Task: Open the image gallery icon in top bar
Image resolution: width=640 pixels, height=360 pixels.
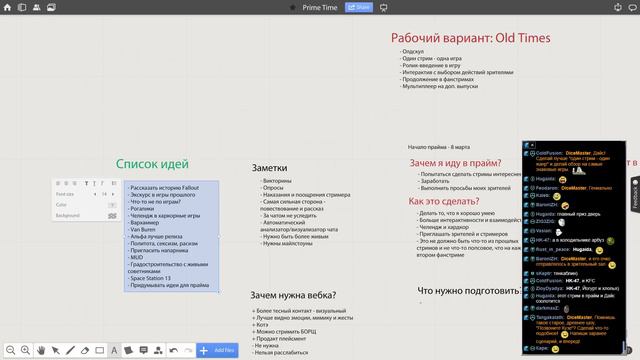Action: (51, 7)
